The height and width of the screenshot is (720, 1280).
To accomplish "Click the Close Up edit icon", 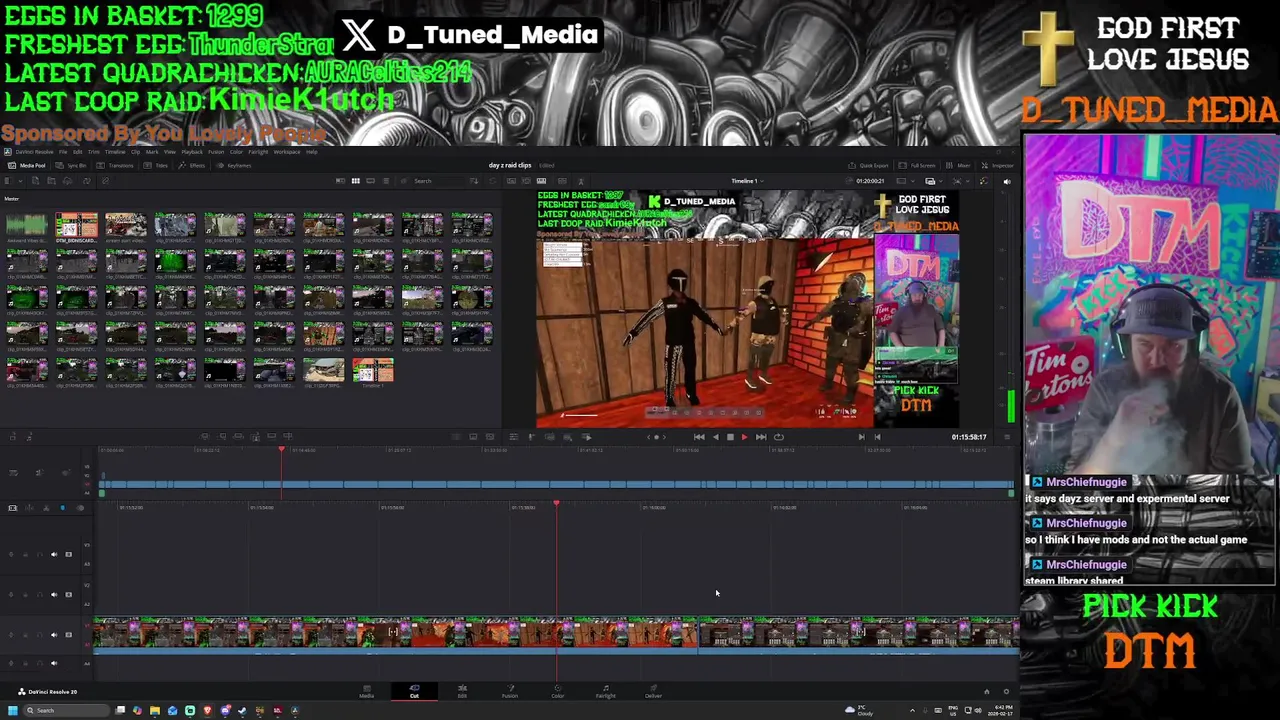I will [x=255, y=437].
